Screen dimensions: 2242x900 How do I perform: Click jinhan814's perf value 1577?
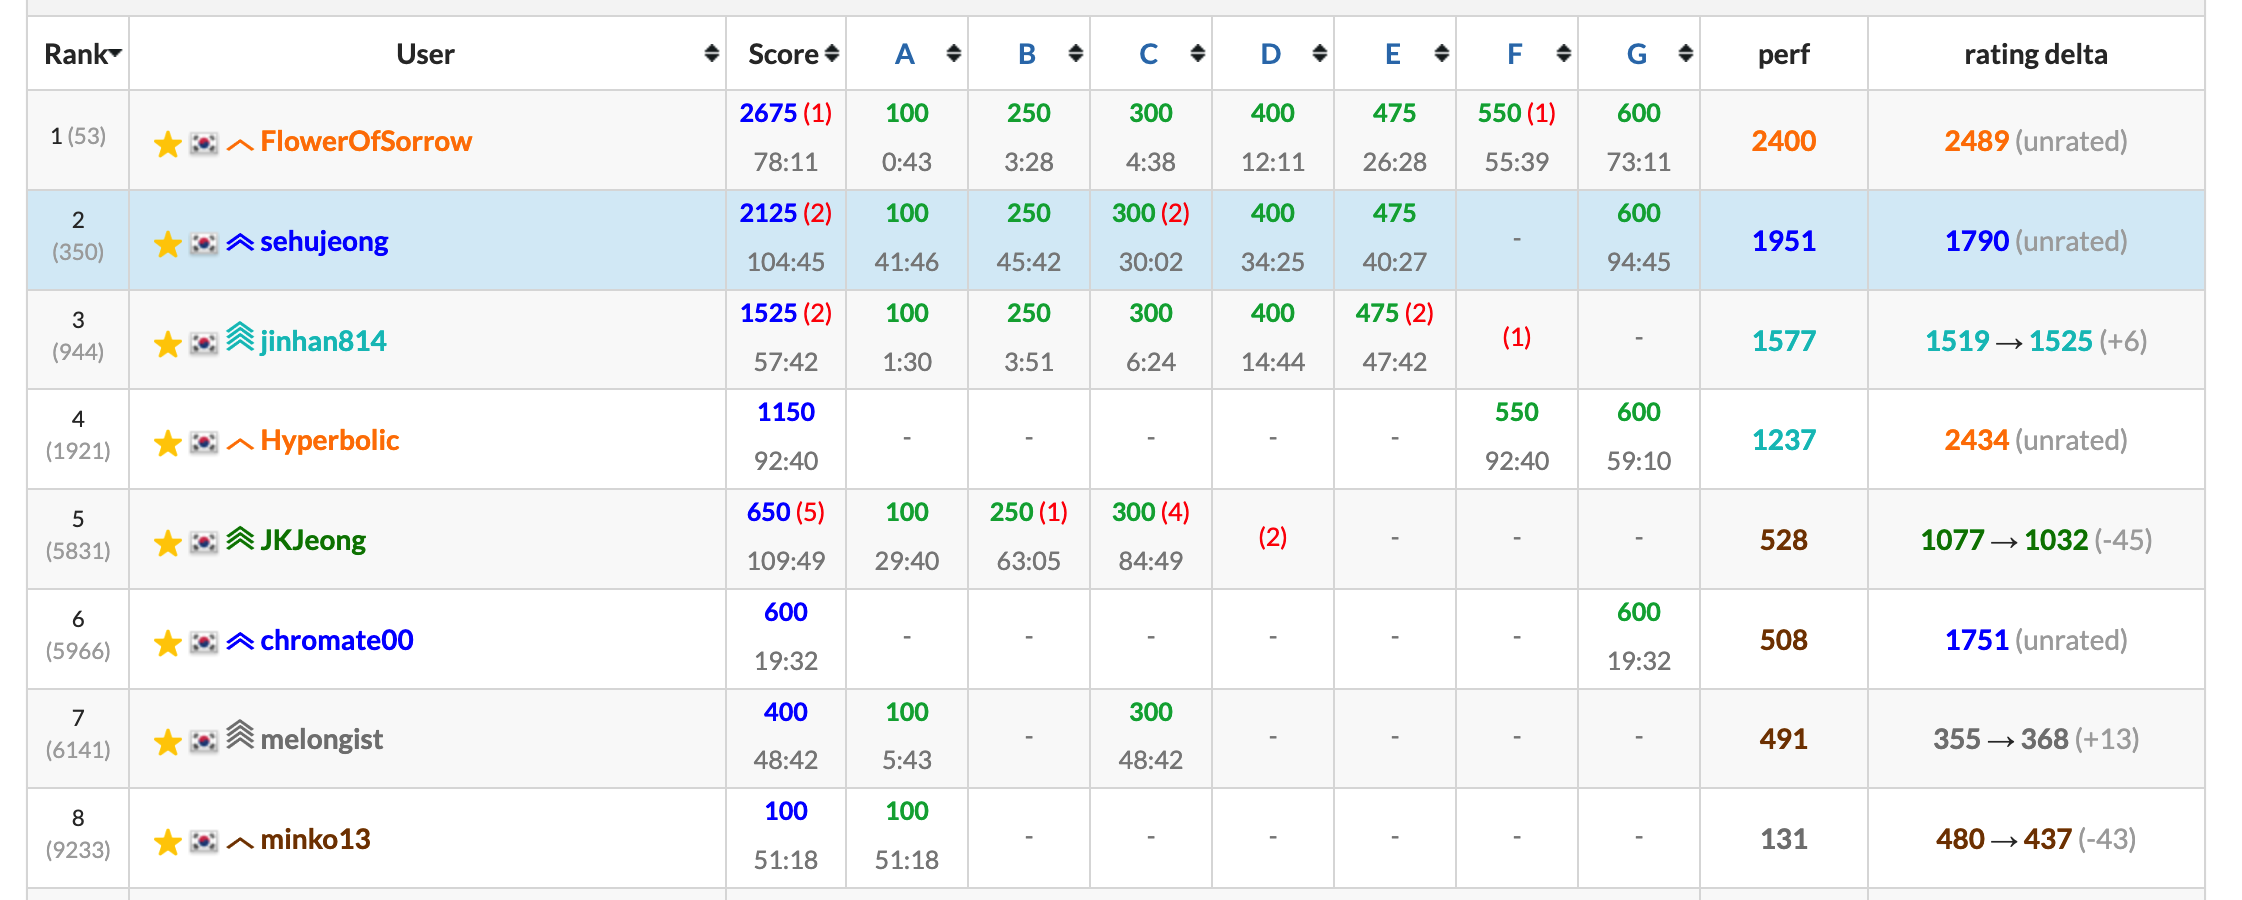tap(1783, 341)
